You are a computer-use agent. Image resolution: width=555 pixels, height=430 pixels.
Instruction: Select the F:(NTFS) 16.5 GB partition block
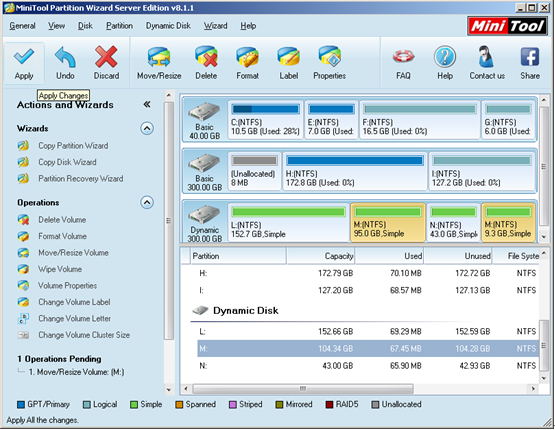click(x=419, y=120)
